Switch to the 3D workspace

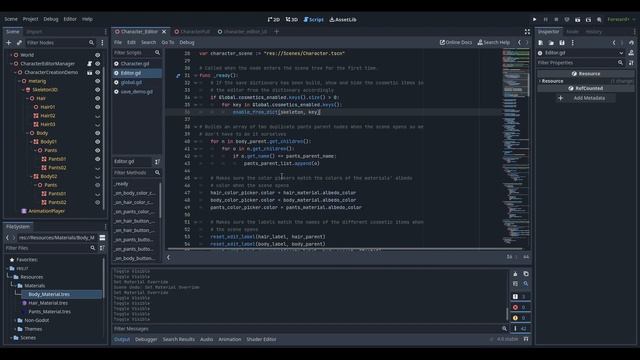[x=292, y=19]
